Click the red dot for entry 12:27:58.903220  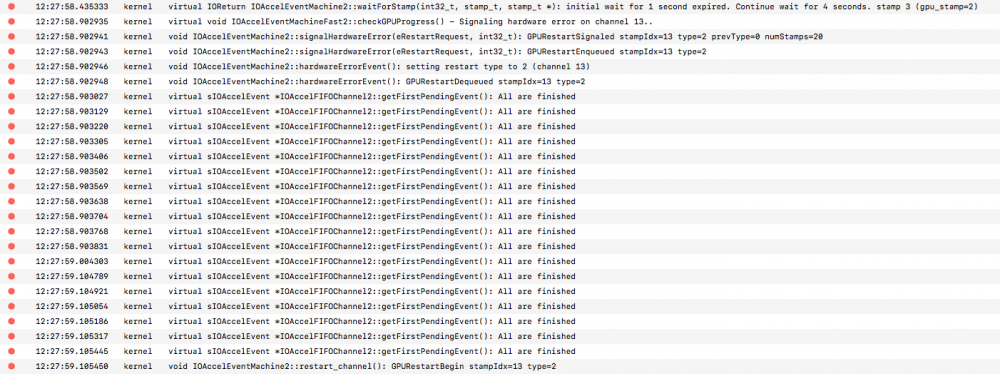pyautogui.click(x=11, y=126)
